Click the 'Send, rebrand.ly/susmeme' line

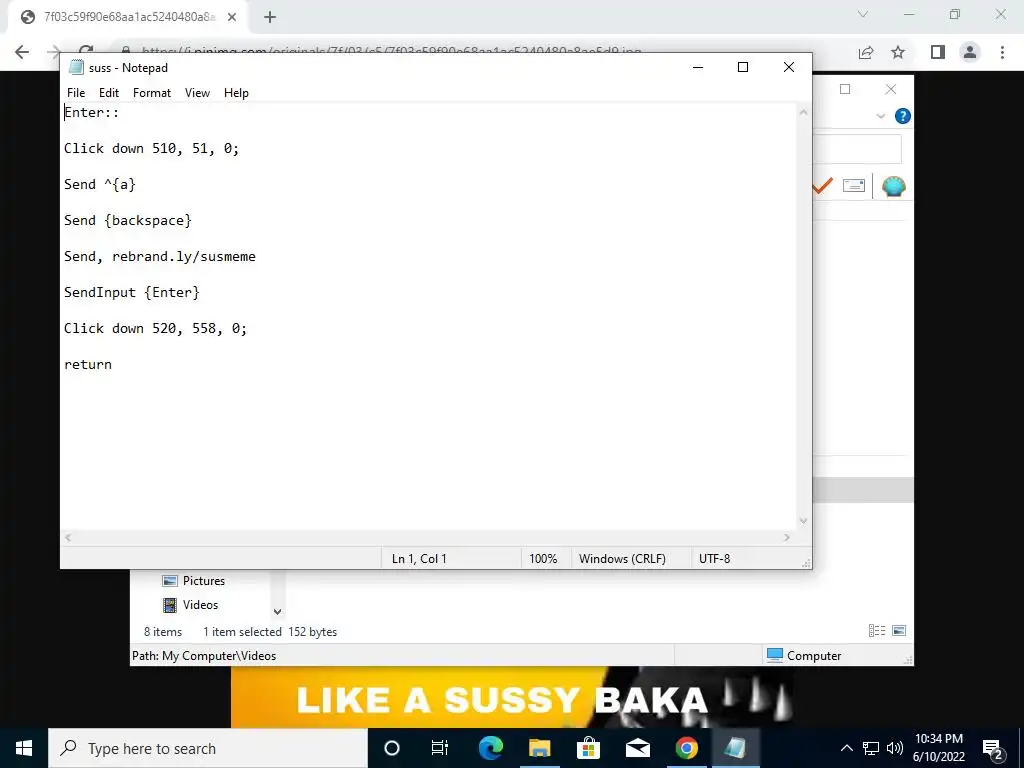pyautogui.click(x=160, y=256)
